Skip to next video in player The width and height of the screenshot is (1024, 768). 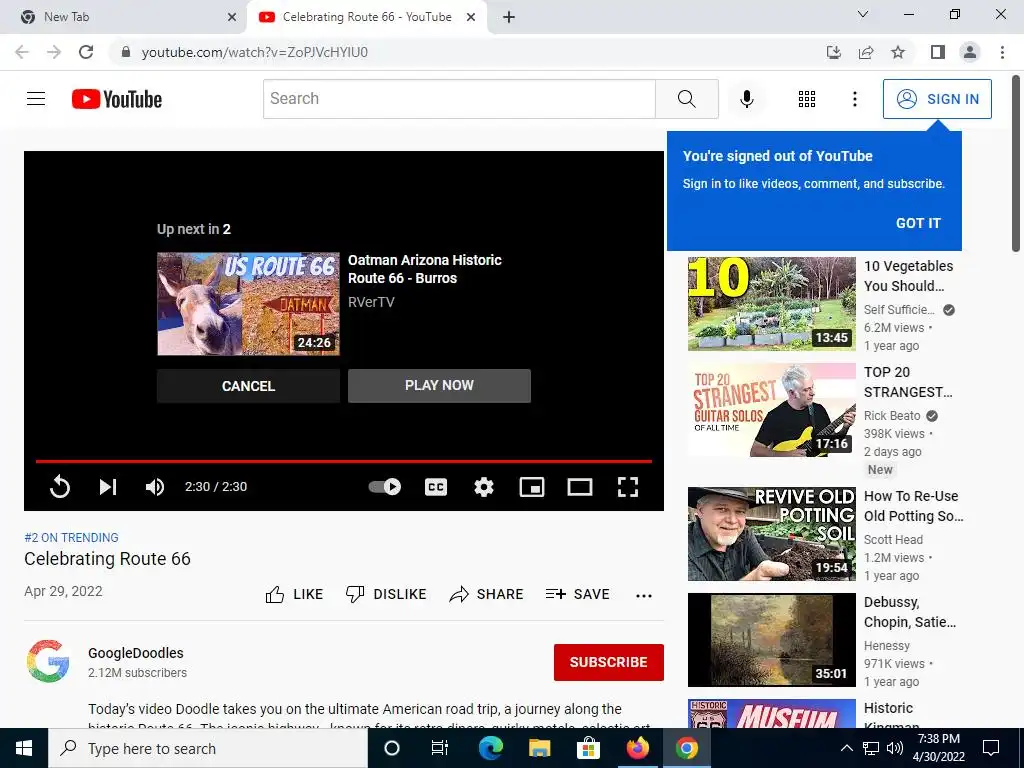108,487
